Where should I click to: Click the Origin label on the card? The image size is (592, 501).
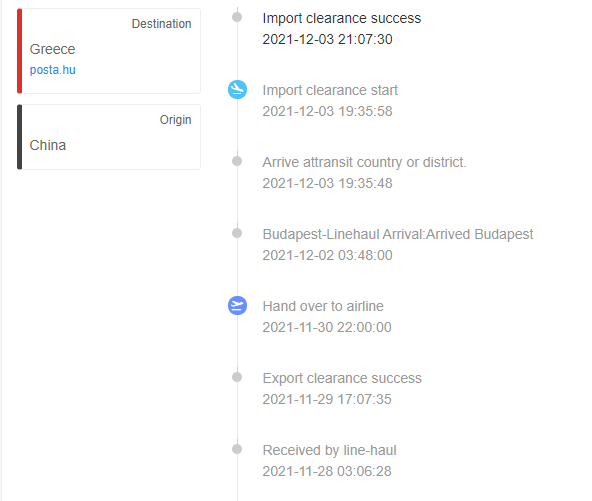pos(175,120)
